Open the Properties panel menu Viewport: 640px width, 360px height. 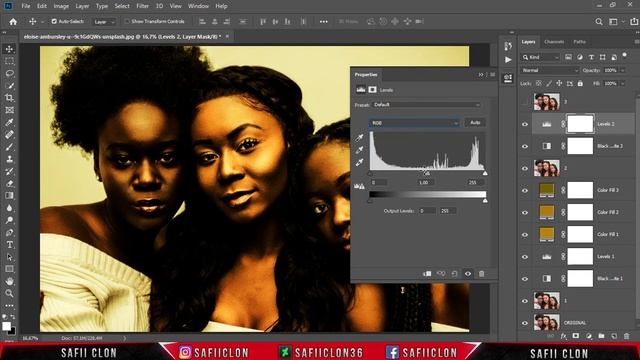pyautogui.click(x=493, y=75)
